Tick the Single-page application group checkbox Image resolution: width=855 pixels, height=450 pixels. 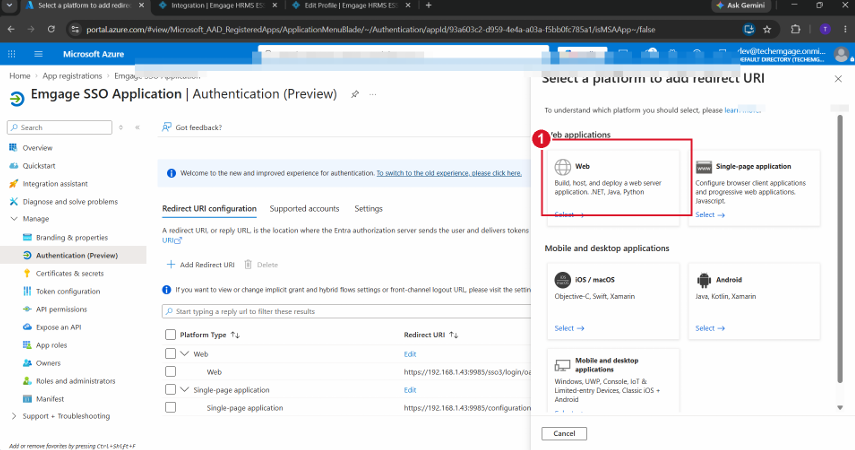point(170,389)
